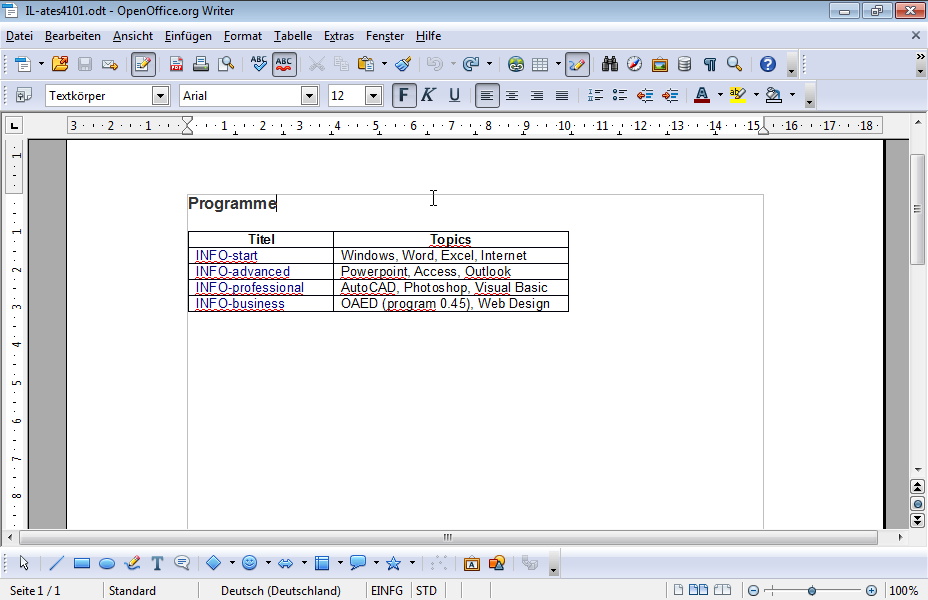The height and width of the screenshot is (600, 928).
Task: Click the New document icon
Action: tap(22, 64)
